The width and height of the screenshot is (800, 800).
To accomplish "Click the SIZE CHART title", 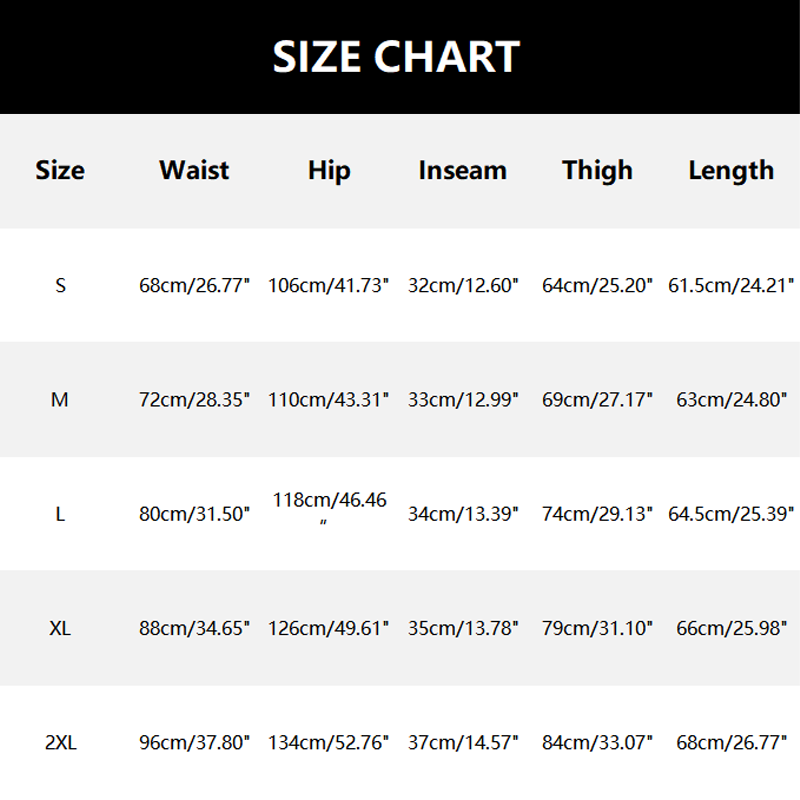I will pos(397,57).
